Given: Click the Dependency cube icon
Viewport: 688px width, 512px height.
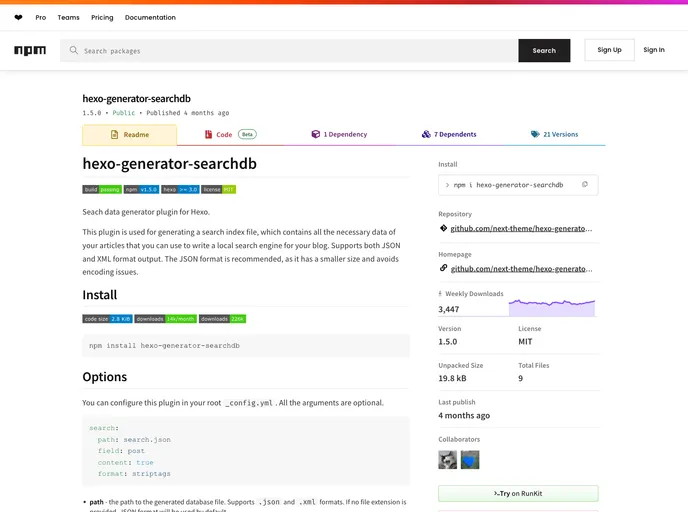Looking at the screenshot, I should click(x=315, y=134).
